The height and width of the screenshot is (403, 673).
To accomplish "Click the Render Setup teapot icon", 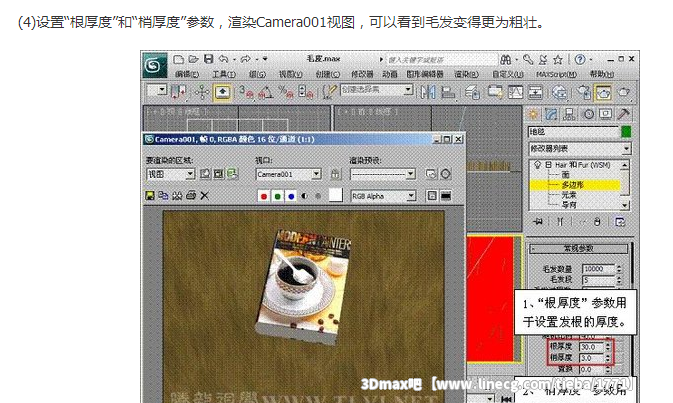I will click(x=583, y=92).
